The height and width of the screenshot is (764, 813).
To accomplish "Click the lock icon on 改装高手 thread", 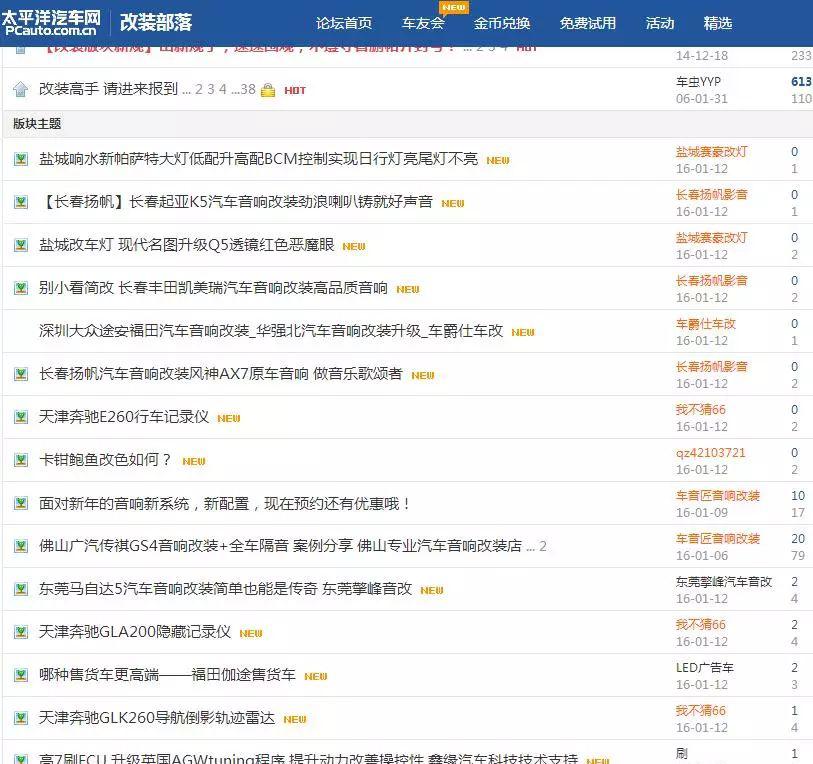I will [268, 90].
